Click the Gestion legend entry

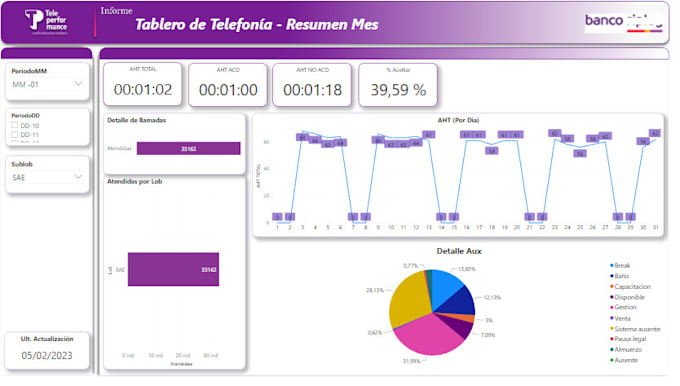(623, 307)
